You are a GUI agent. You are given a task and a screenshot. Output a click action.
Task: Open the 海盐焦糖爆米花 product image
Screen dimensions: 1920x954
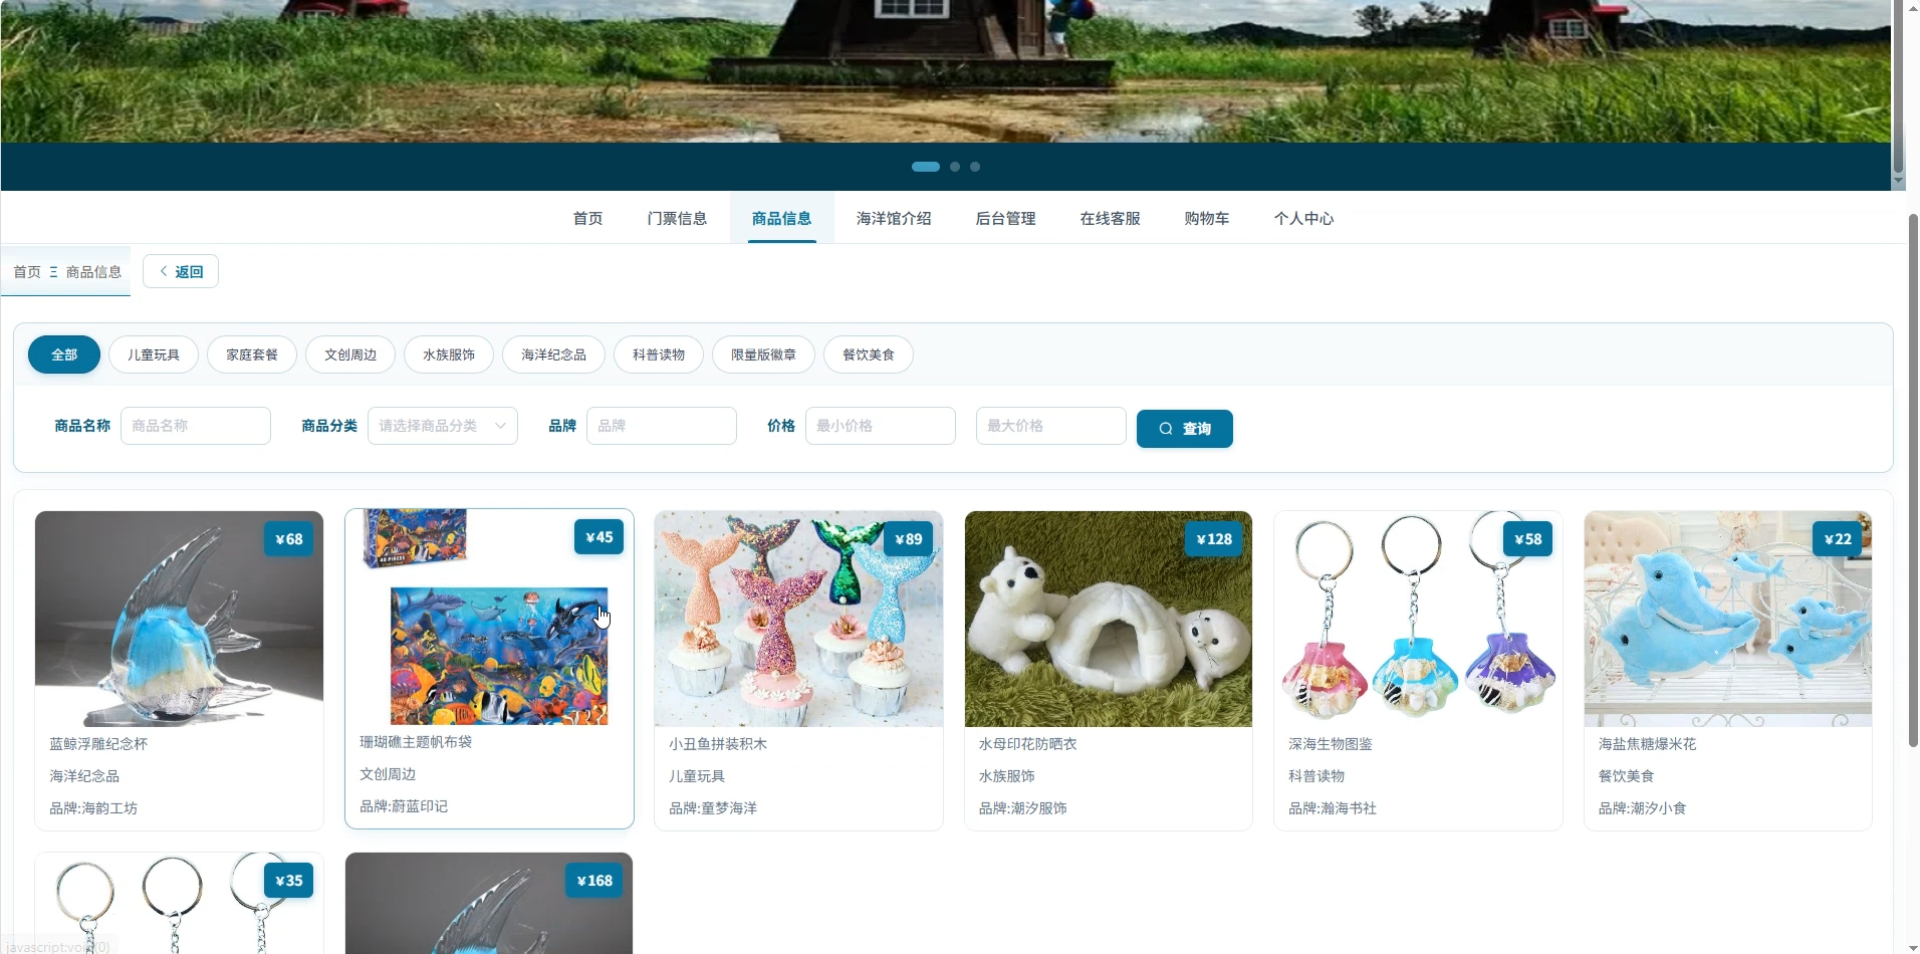pos(1728,619)
